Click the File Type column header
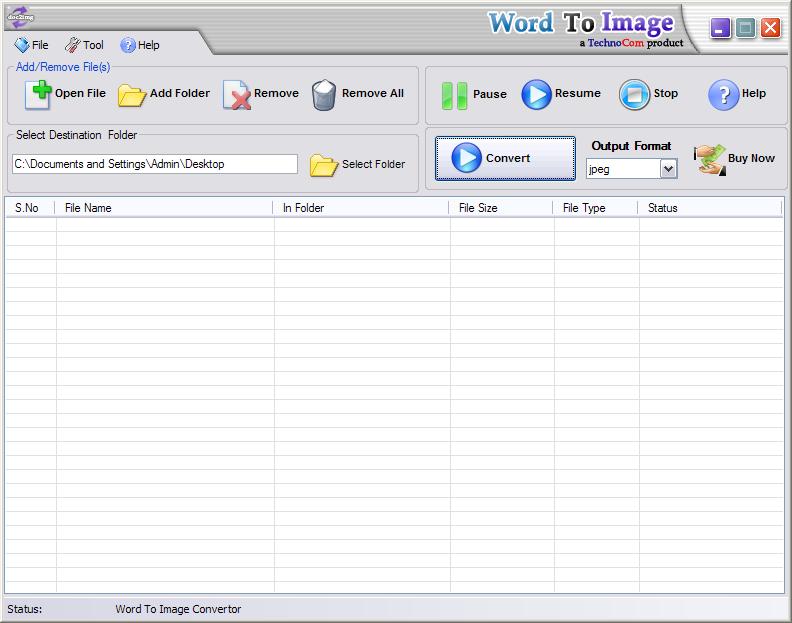Screen dimensions: 792x623 pos(595,208)
